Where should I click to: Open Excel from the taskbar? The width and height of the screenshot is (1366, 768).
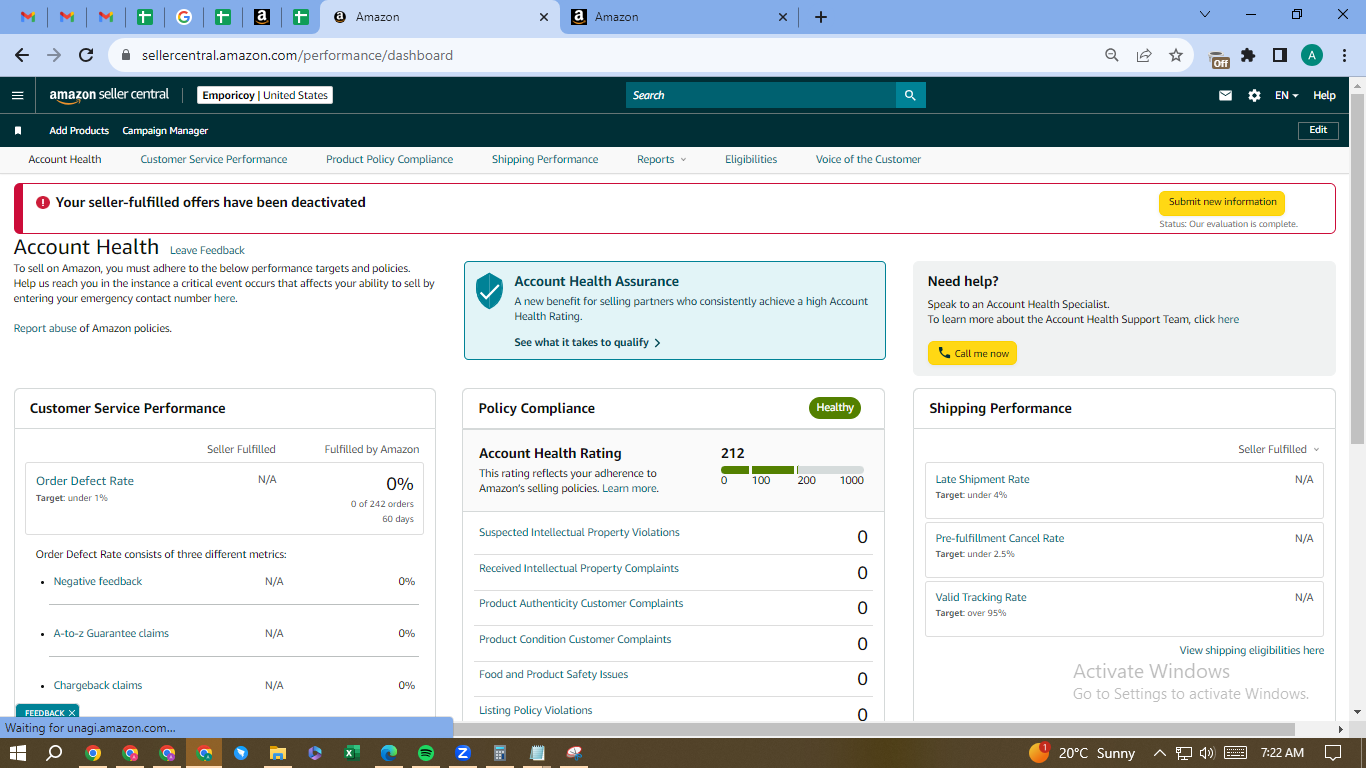(x=352, y=753)
